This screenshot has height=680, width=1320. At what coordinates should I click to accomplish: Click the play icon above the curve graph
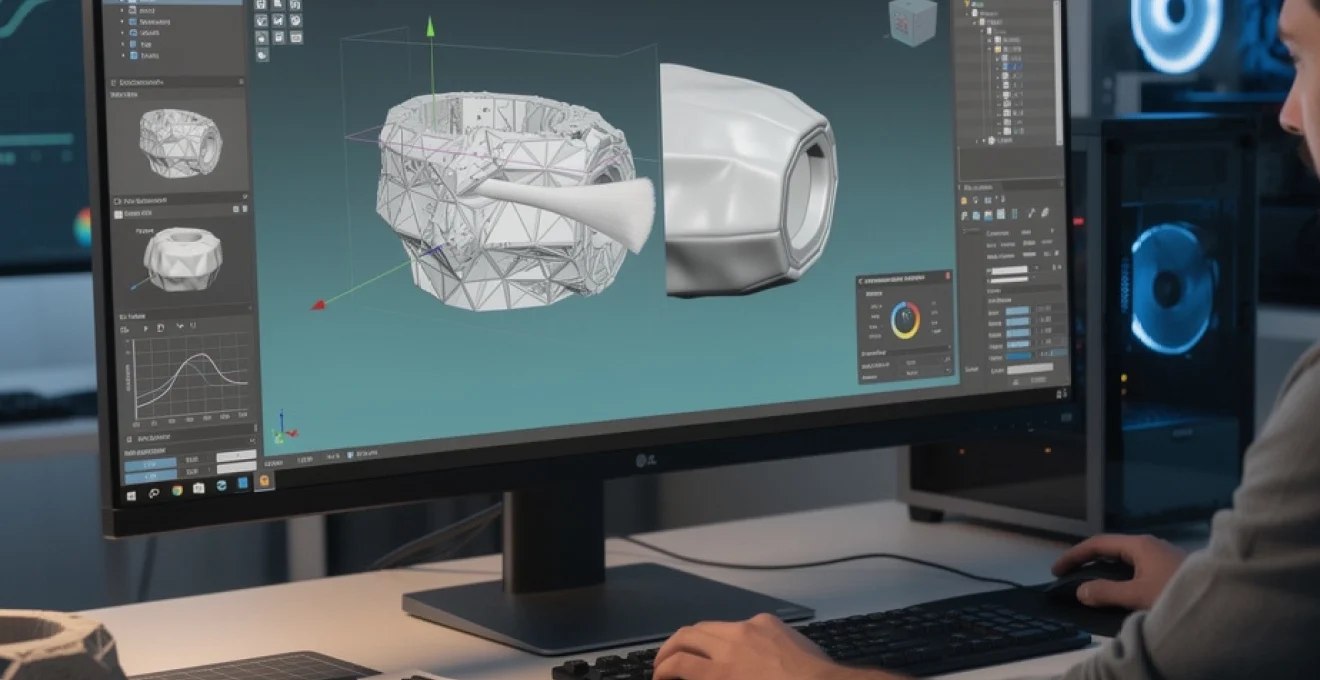pos(145,327)
